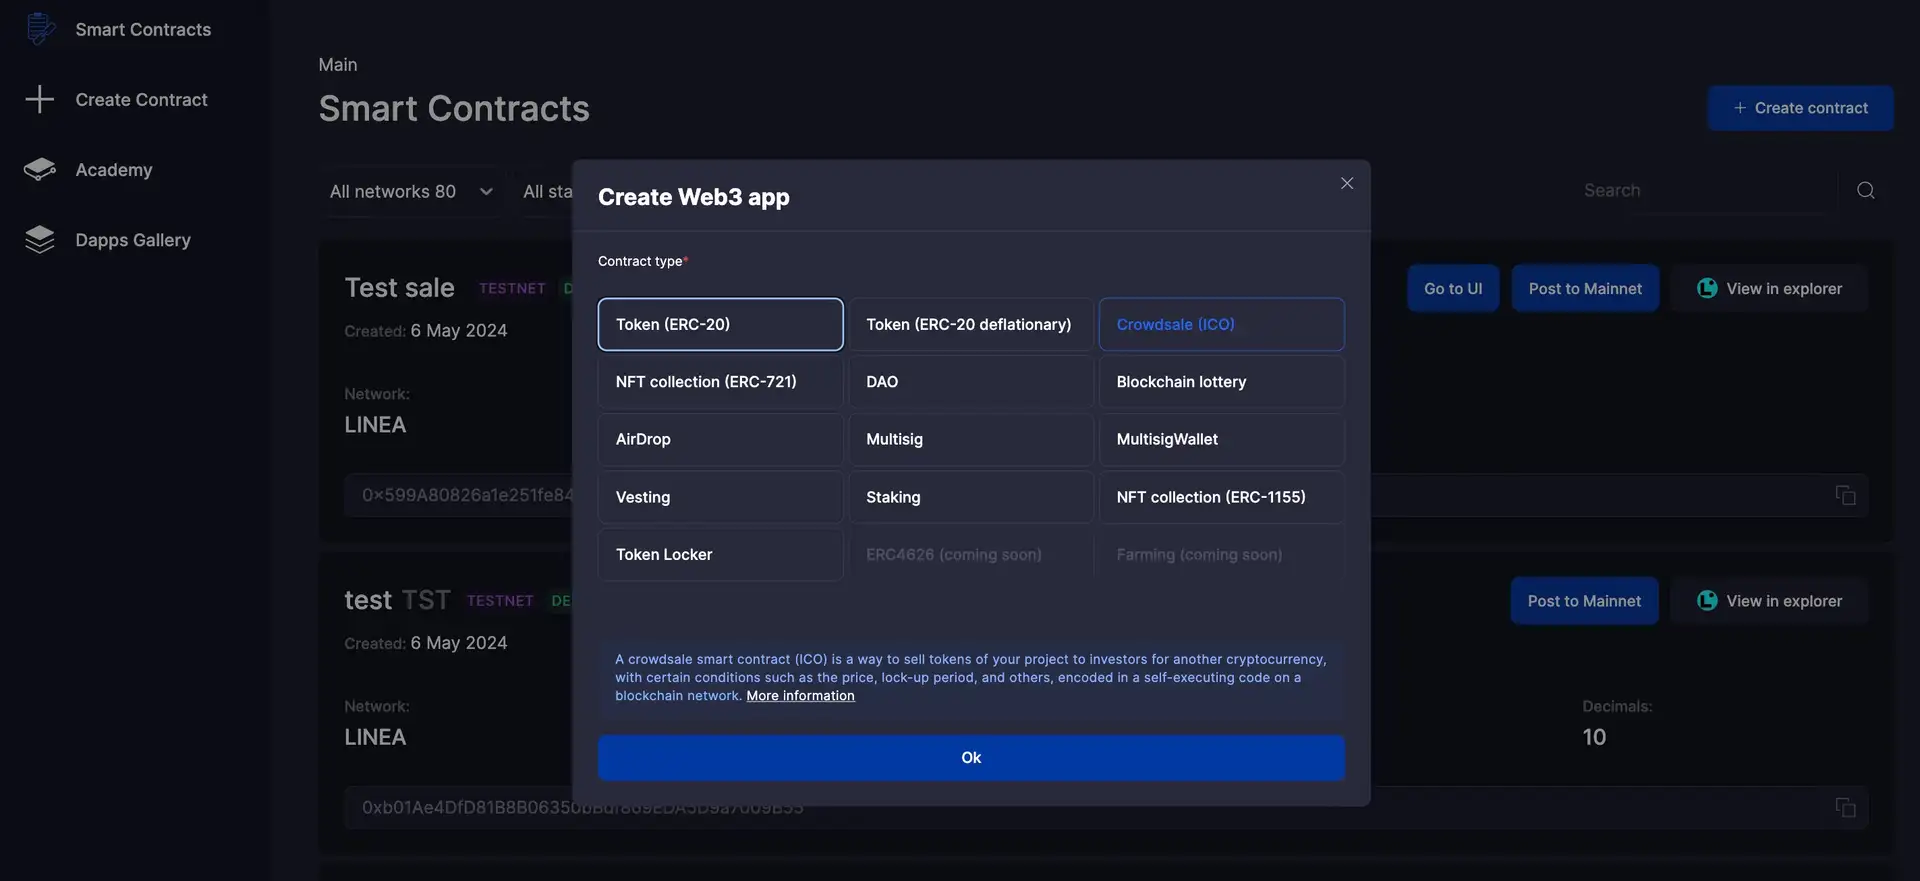Click the Search input field

[x=1700, y=191]
